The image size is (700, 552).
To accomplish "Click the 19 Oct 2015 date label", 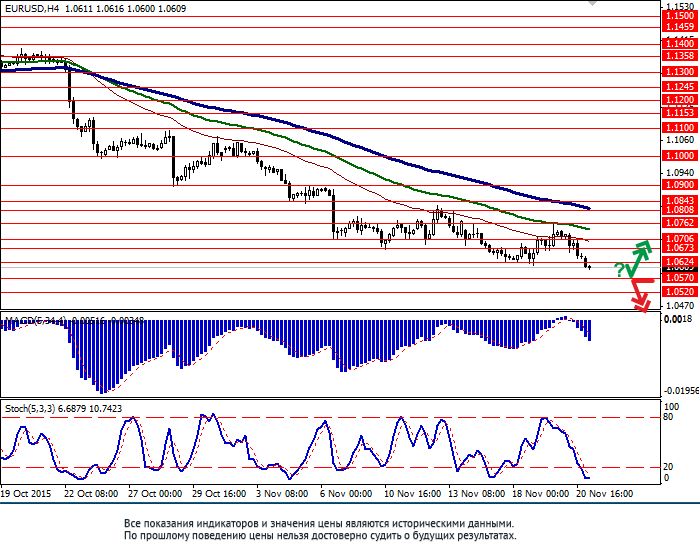I will 26,494.
